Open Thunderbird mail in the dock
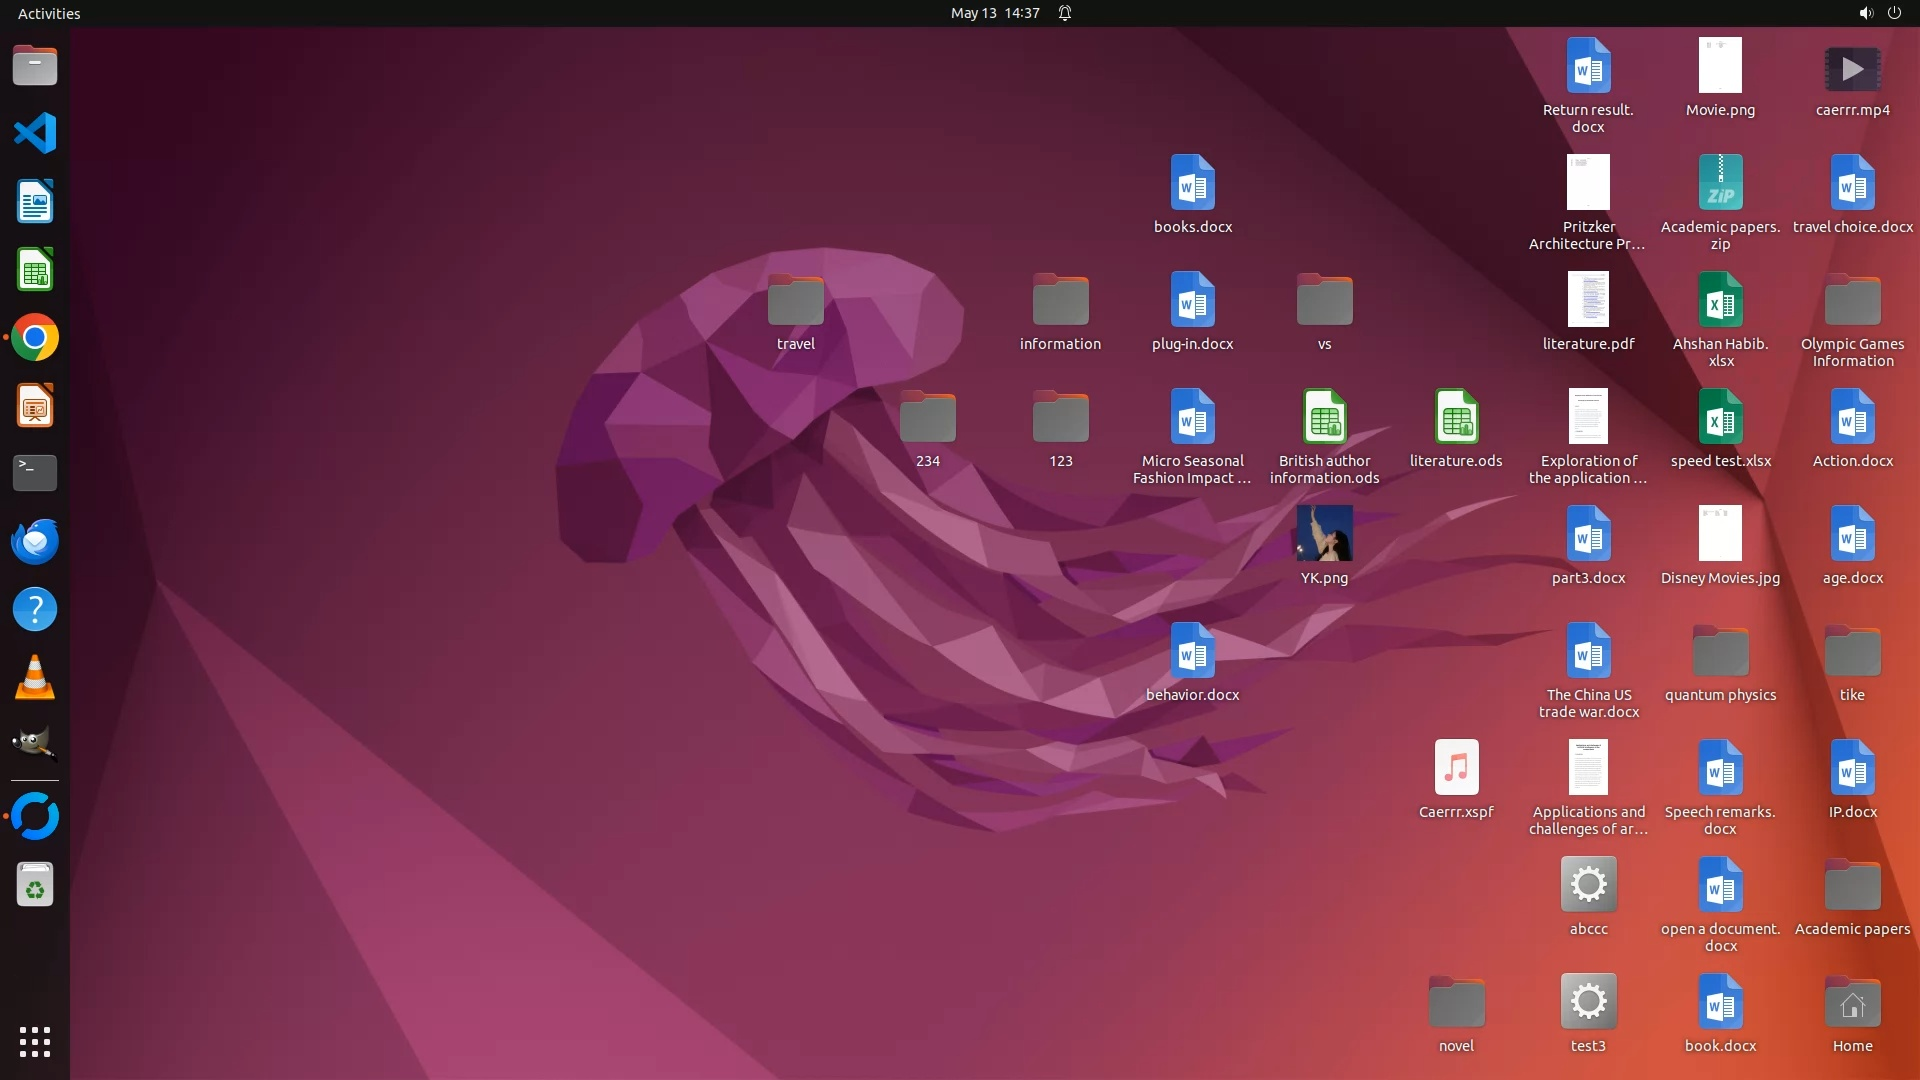This screenshot has height=1080, width=1920. 35,541
